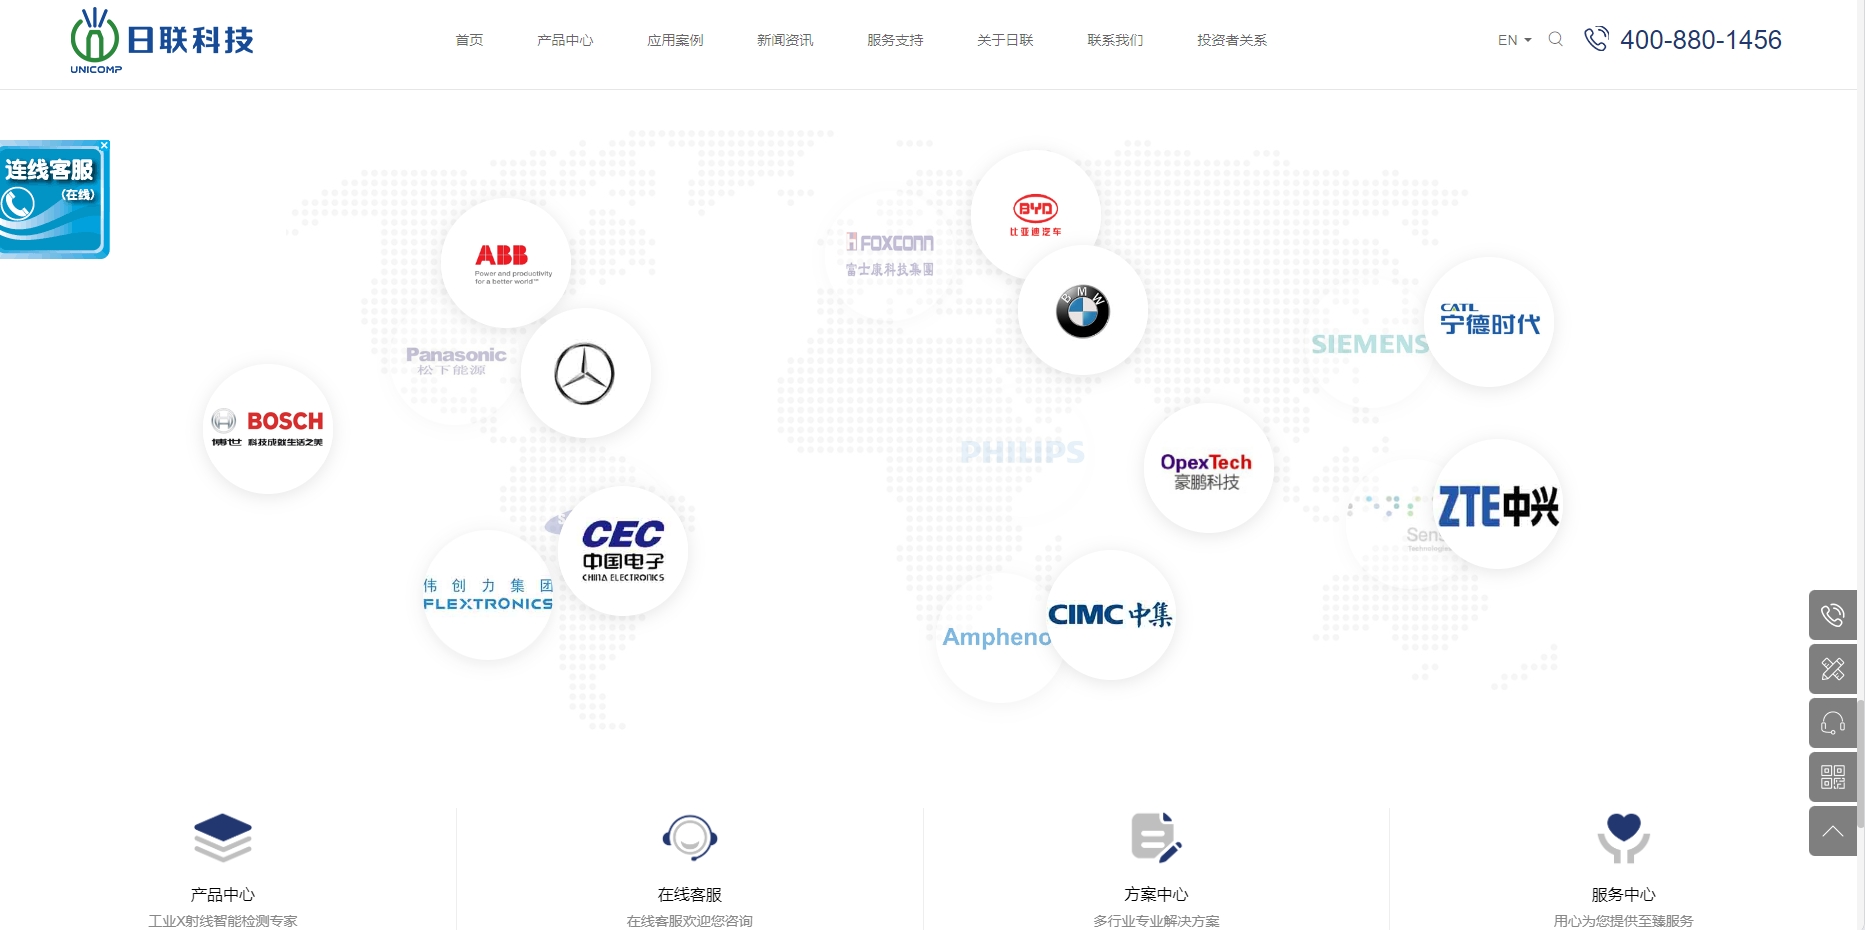This screenshot has height=930, width=1865.
Task: Click the BMW logo bubble
Action: coord(1082,311)
